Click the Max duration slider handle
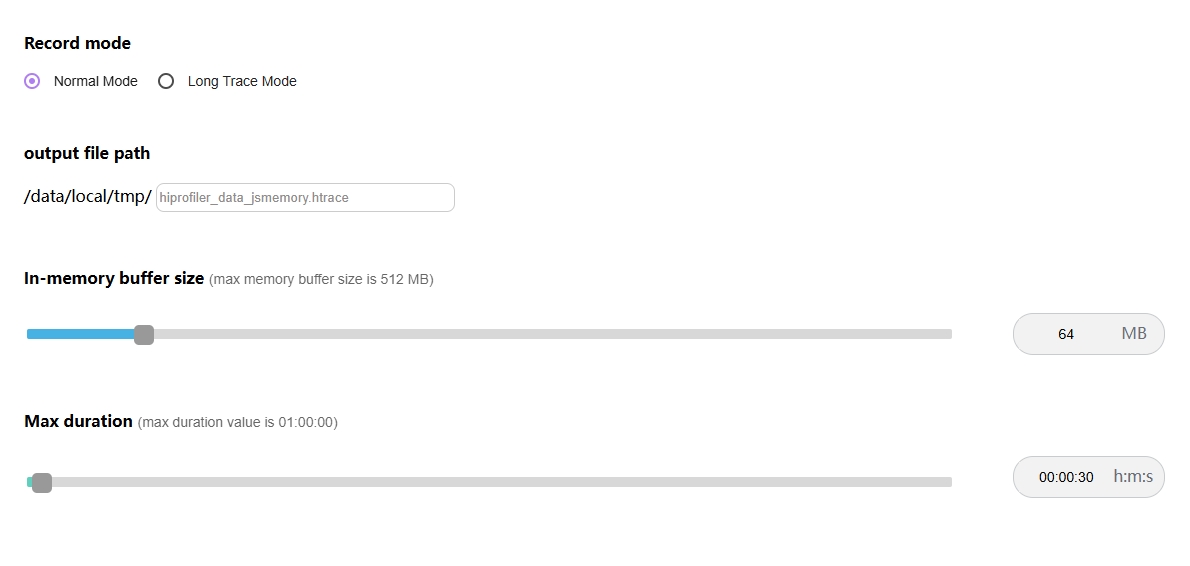Image resolution: width=1190 pixels, height=566 pixels. pyautogui.click(x=42, y=482)
